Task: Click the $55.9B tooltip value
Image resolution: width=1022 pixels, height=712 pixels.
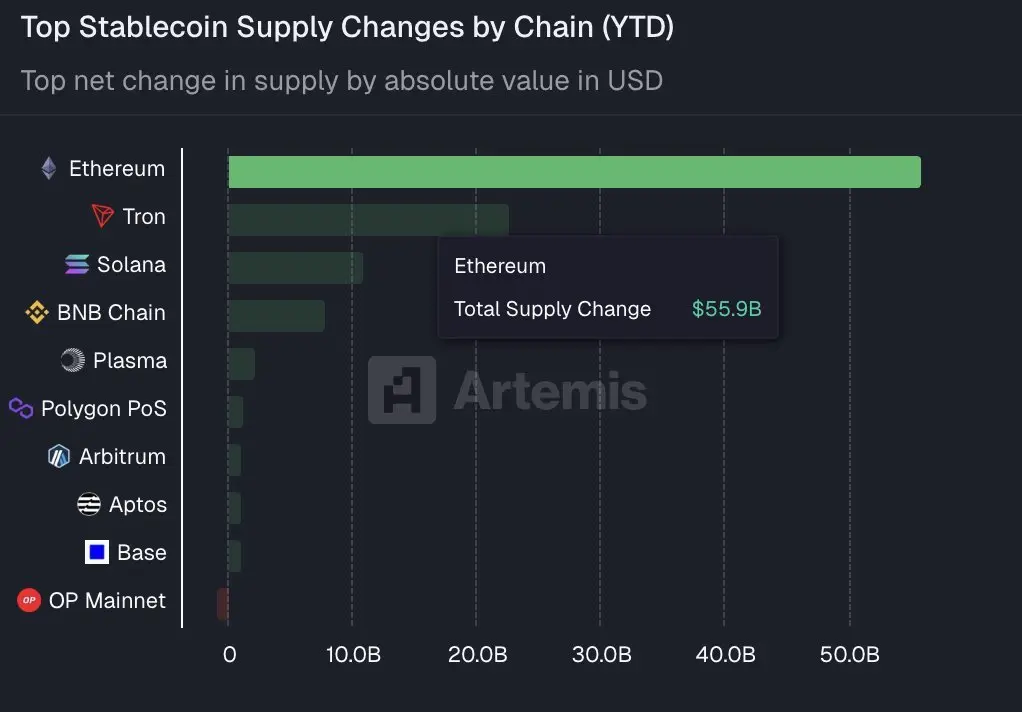Action: point(726,309)
